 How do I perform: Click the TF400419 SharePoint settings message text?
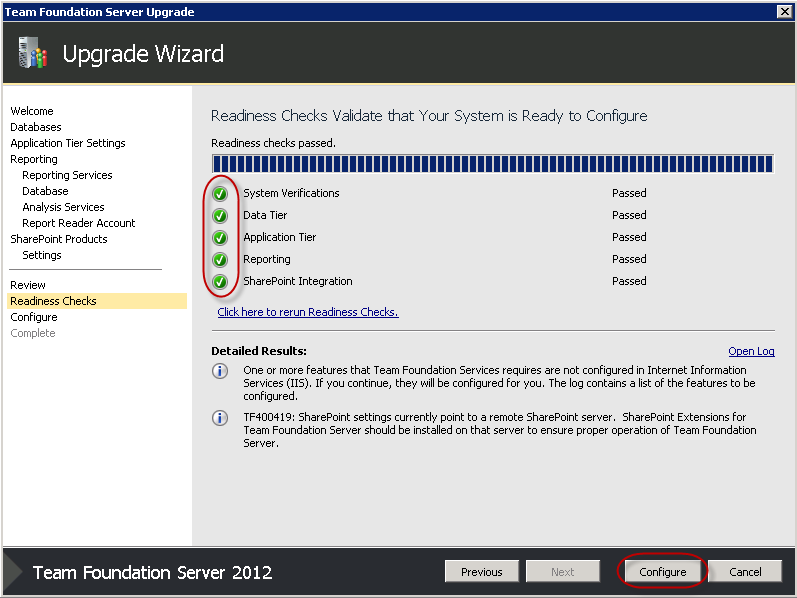click(500, 430)
